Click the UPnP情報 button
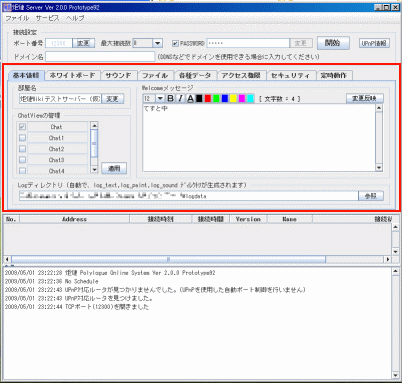 (x=374, y=43)
